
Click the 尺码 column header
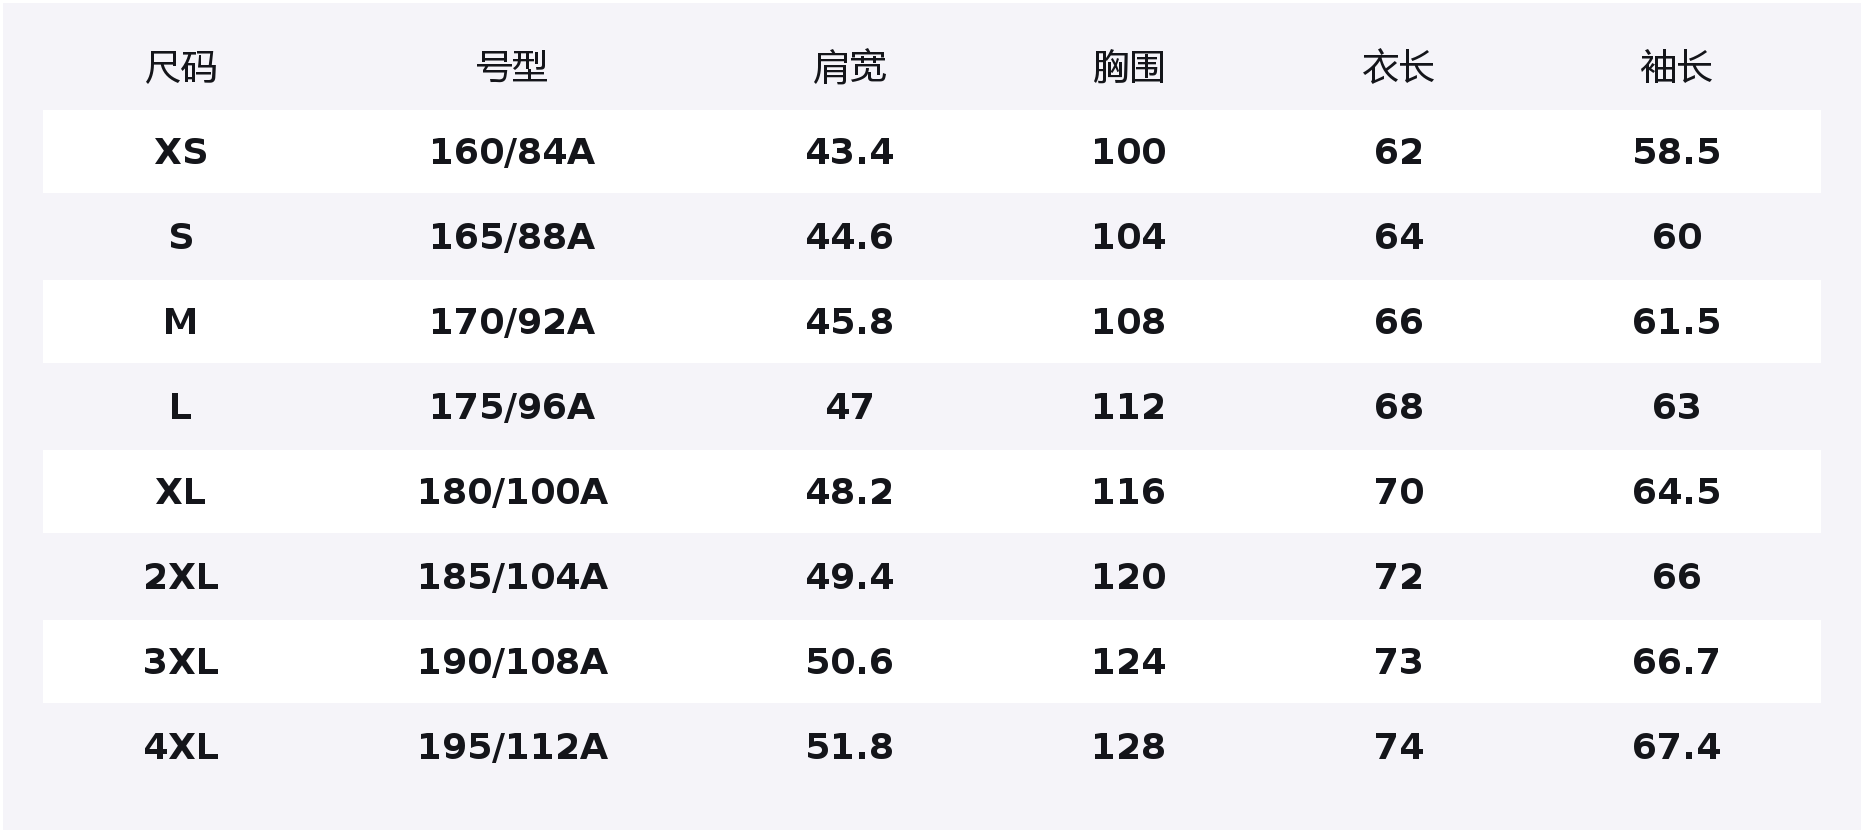(181, 68)
